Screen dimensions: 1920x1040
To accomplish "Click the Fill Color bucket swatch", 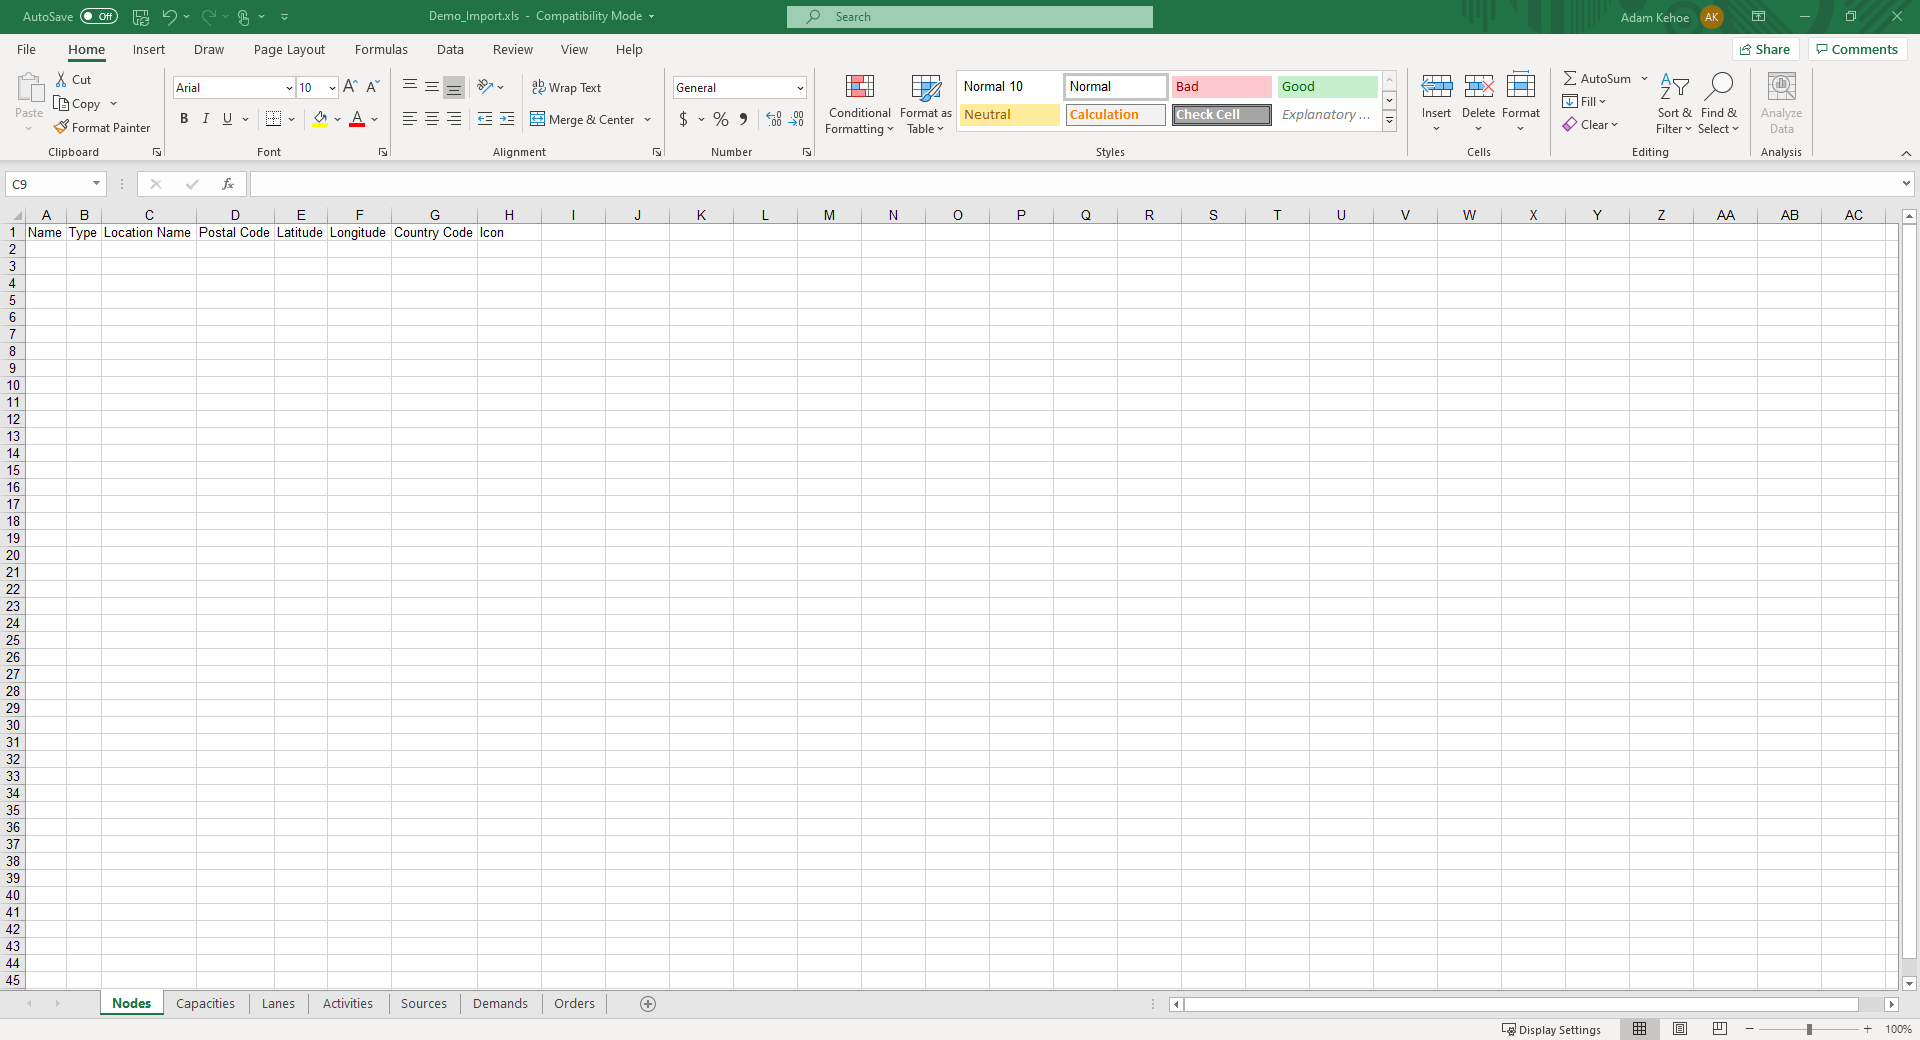I will [x=320, y=119].
